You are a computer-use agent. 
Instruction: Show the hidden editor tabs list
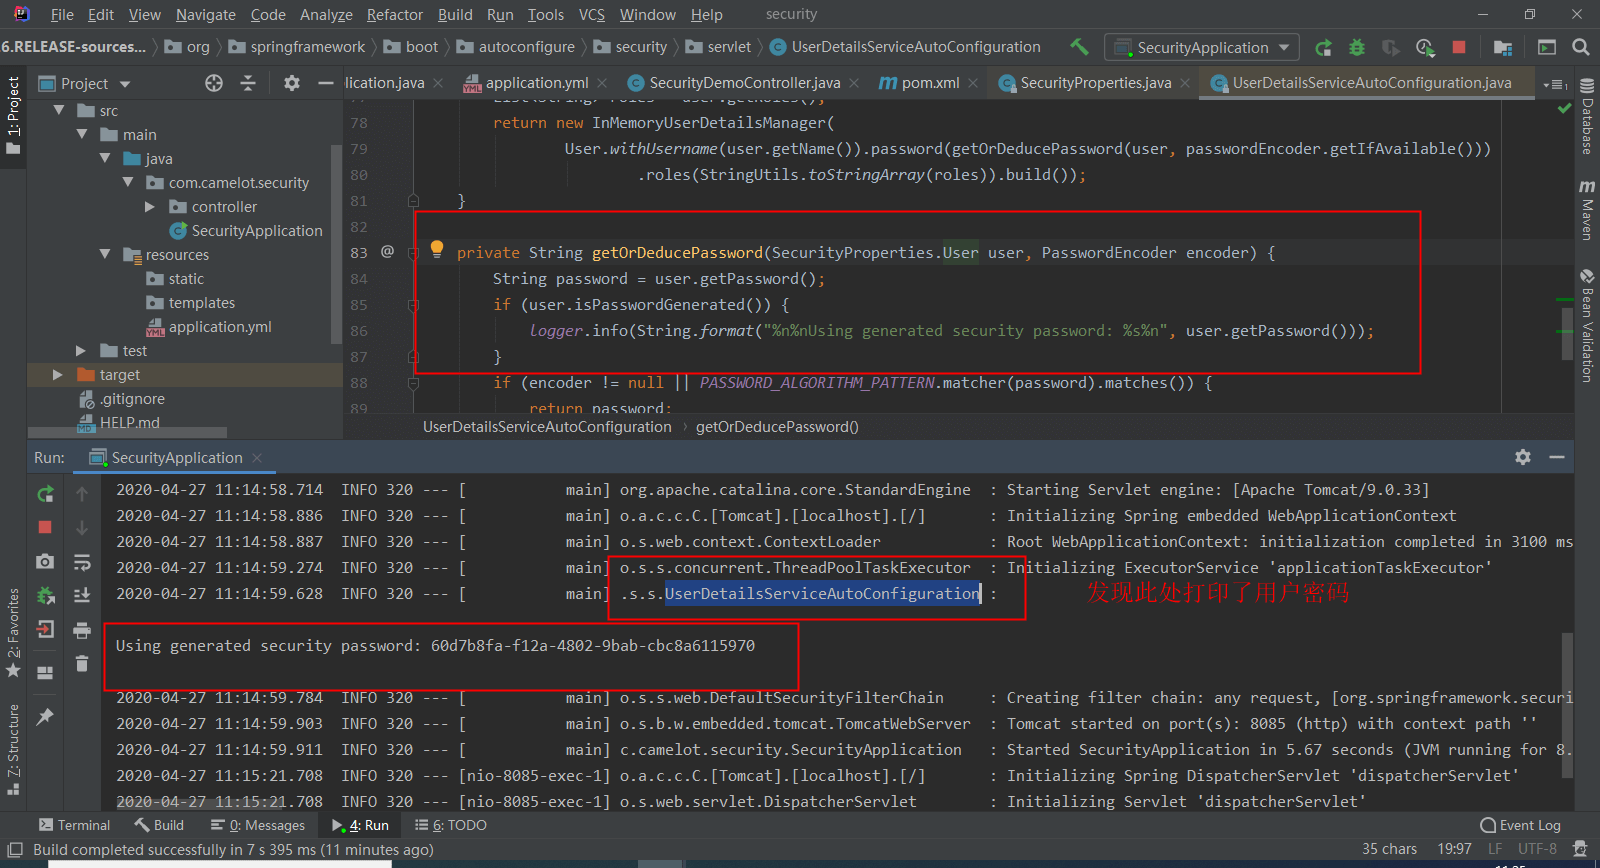1555,84
